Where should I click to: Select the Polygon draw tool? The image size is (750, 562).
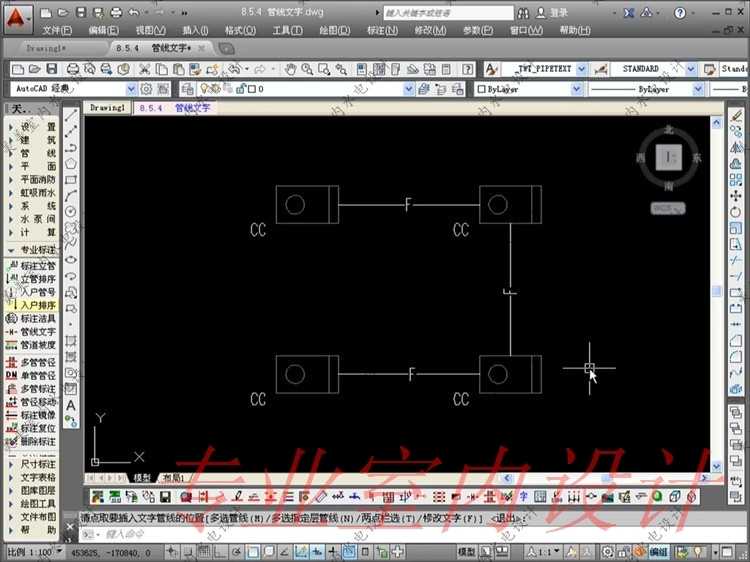click(x=71, y=164)
